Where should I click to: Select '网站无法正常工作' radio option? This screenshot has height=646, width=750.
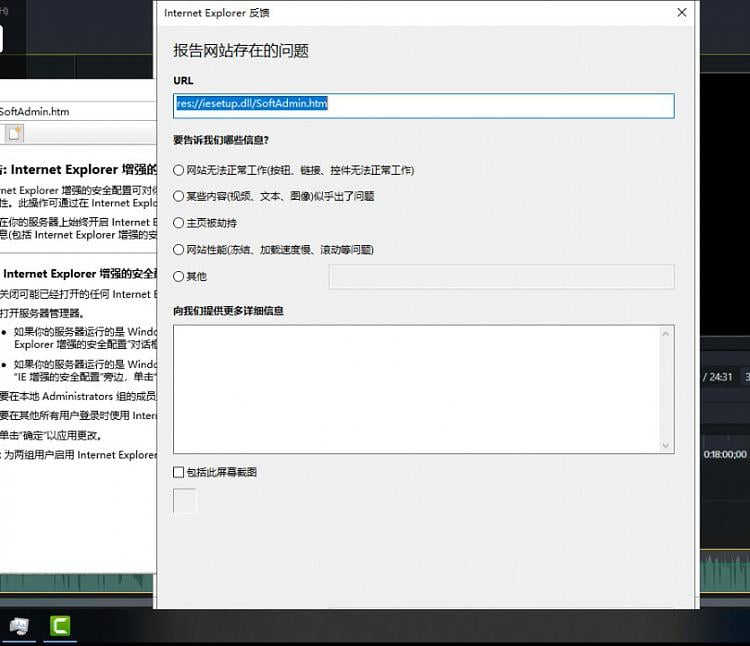coord(178,170)
